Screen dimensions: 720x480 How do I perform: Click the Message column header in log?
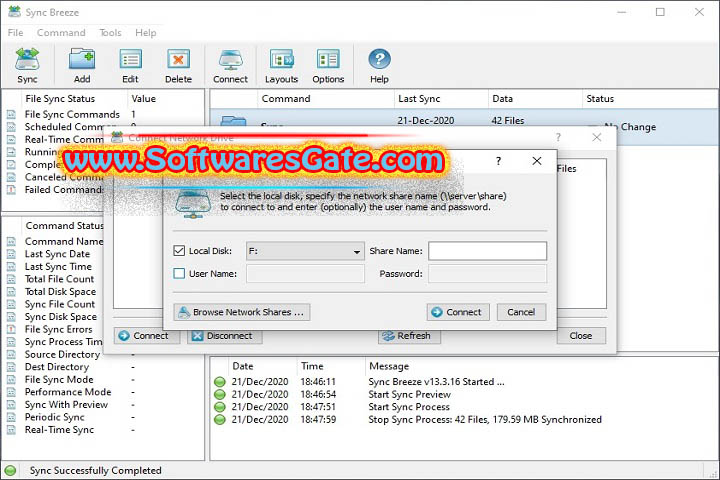coord(542,366)
